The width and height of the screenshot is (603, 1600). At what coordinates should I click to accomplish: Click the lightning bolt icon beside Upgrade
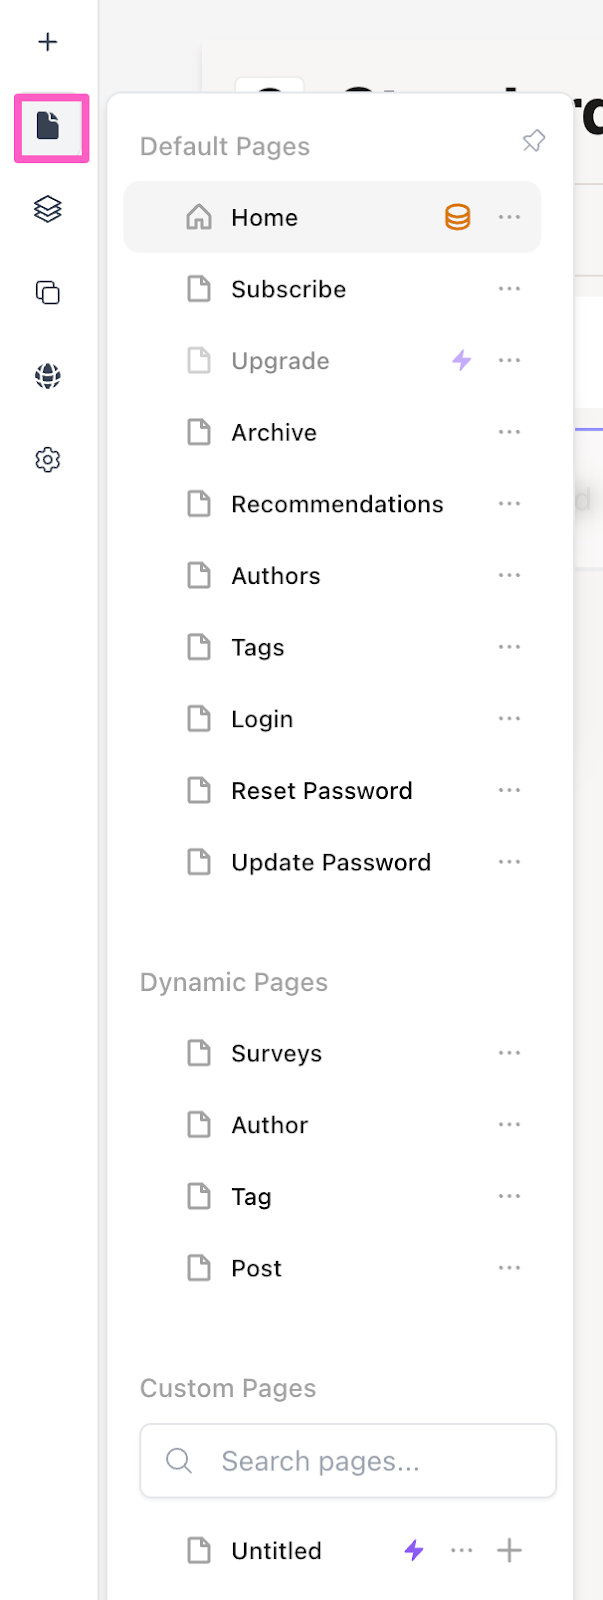coord(461,360)
